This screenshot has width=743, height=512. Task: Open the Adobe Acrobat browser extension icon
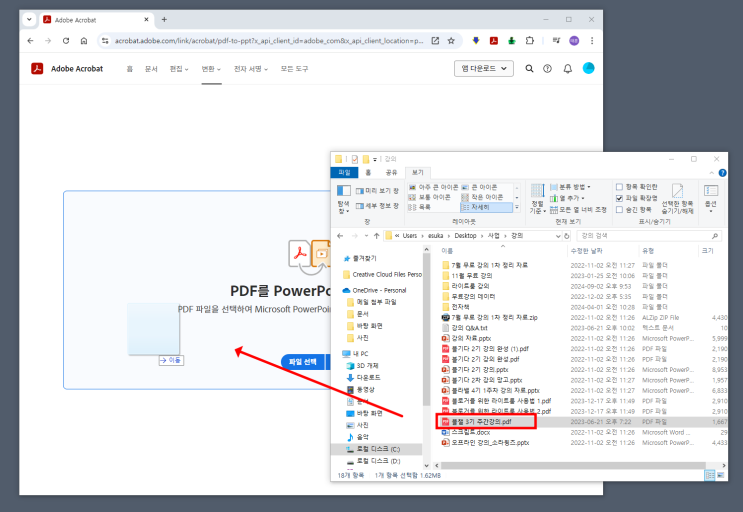click(x=494, y=41)
